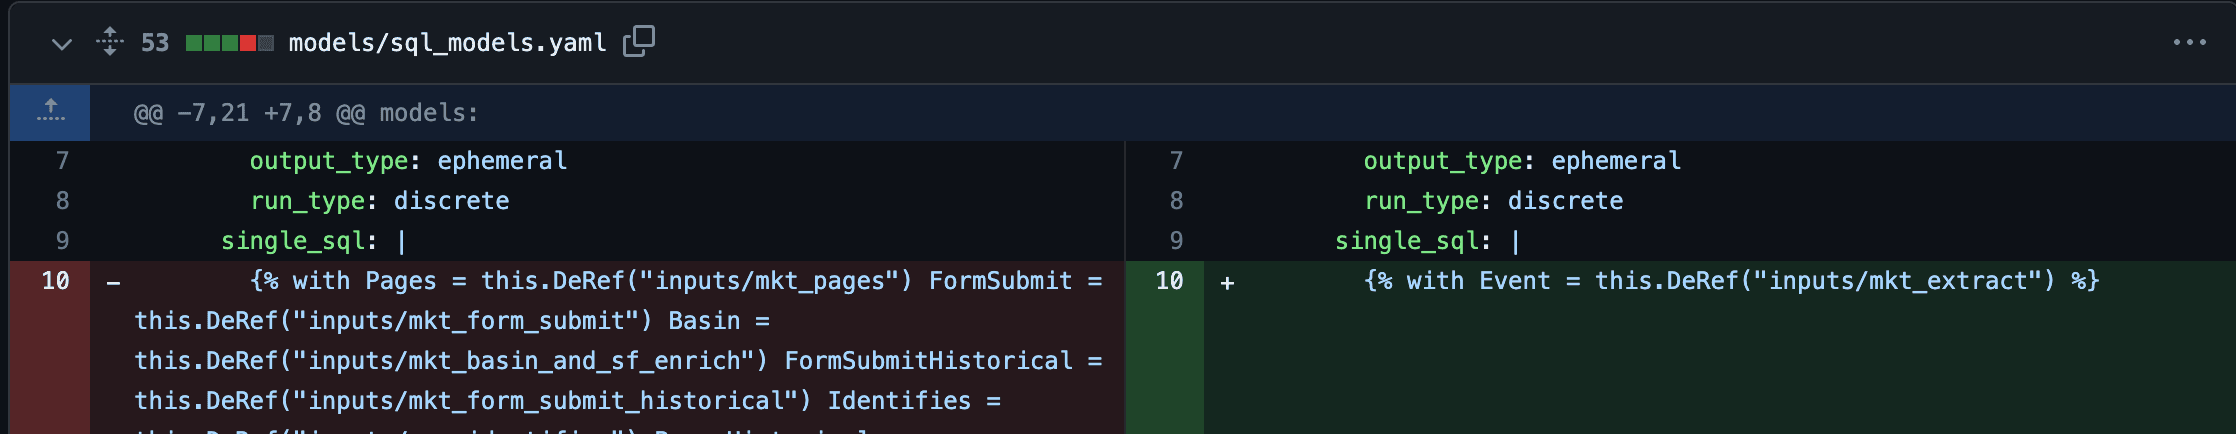Screen dimensions: 2236x434
Task: Collapse the sql_models.yaml diff with the chevron
Action: tap(62, 44)
